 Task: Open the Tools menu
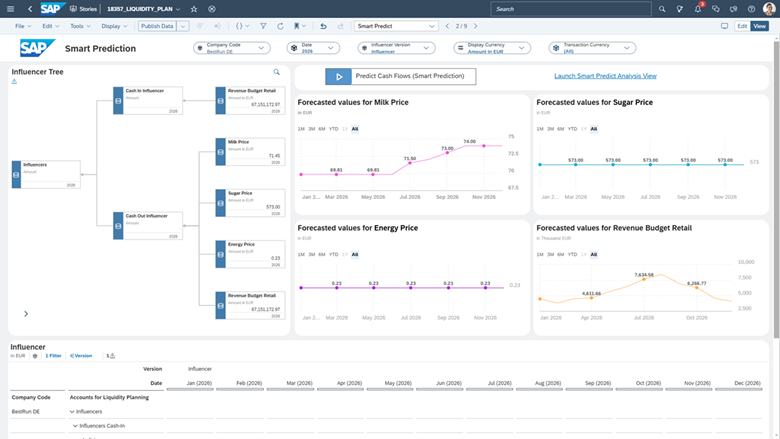(80, 26)
